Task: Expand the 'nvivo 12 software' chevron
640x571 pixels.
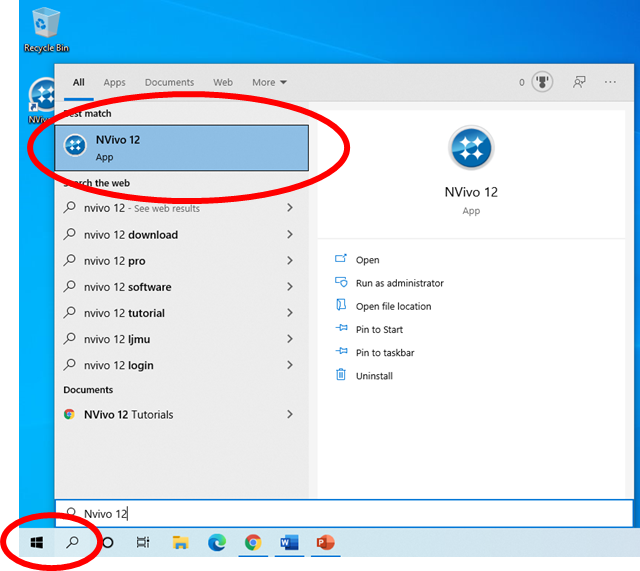Action: [290, 287]
